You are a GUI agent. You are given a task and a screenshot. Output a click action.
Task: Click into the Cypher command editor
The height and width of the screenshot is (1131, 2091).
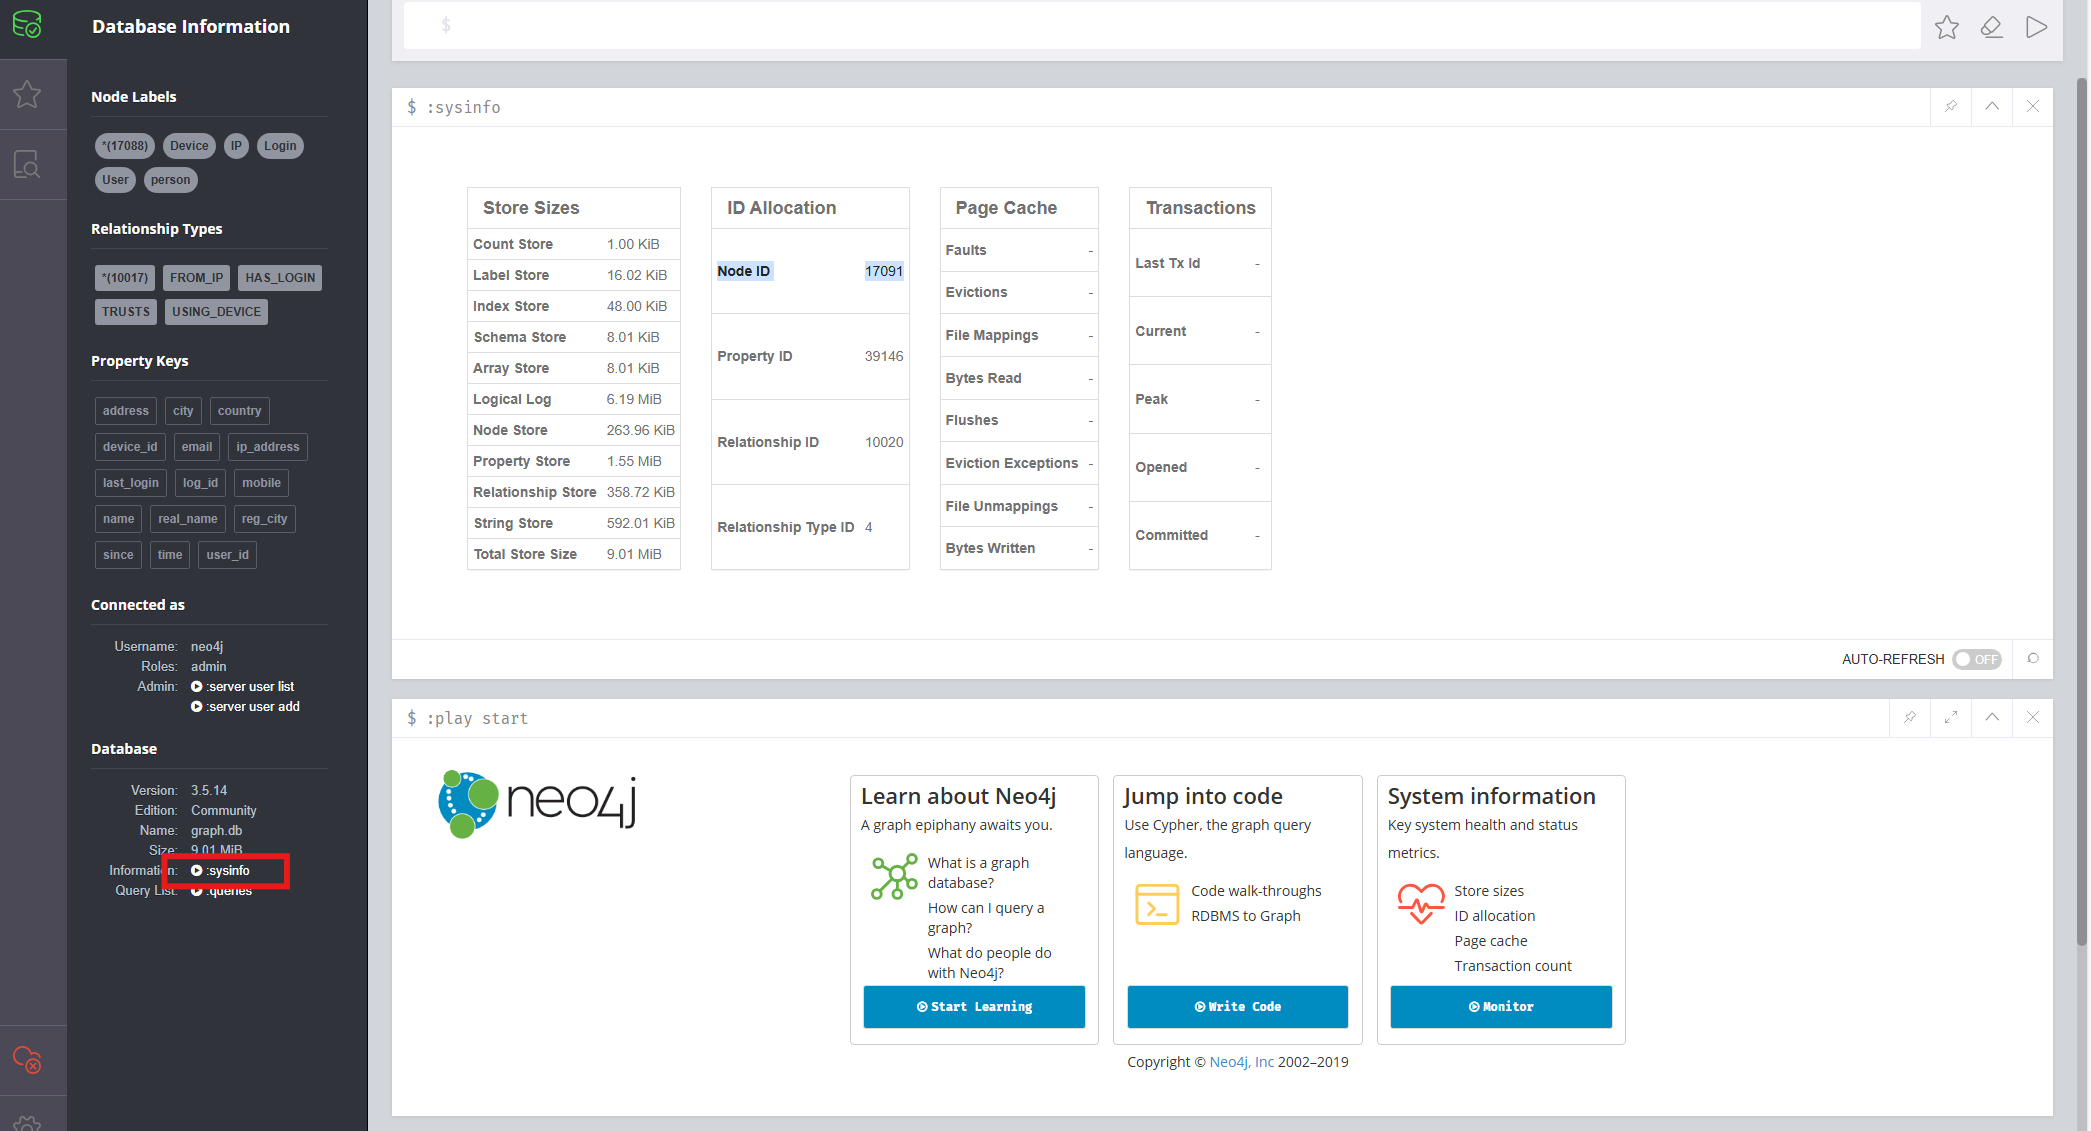[x=1161, y=25]
